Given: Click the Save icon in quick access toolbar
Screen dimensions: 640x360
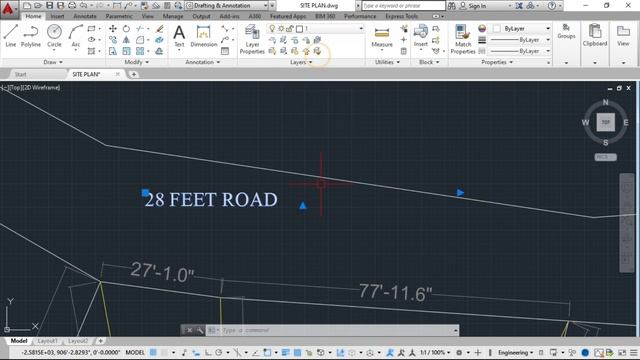Looking at the screenshot, I should (x=49, y=5).
